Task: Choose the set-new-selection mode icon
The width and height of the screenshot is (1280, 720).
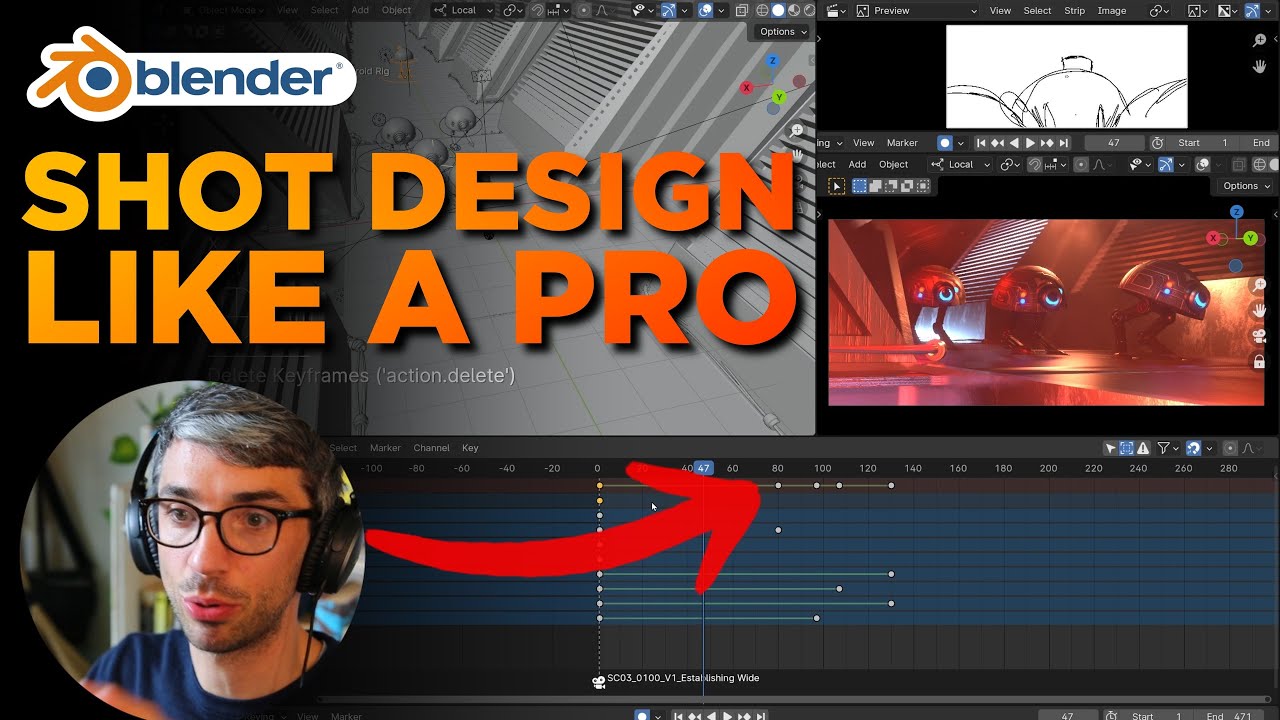Action: [857, 185]
